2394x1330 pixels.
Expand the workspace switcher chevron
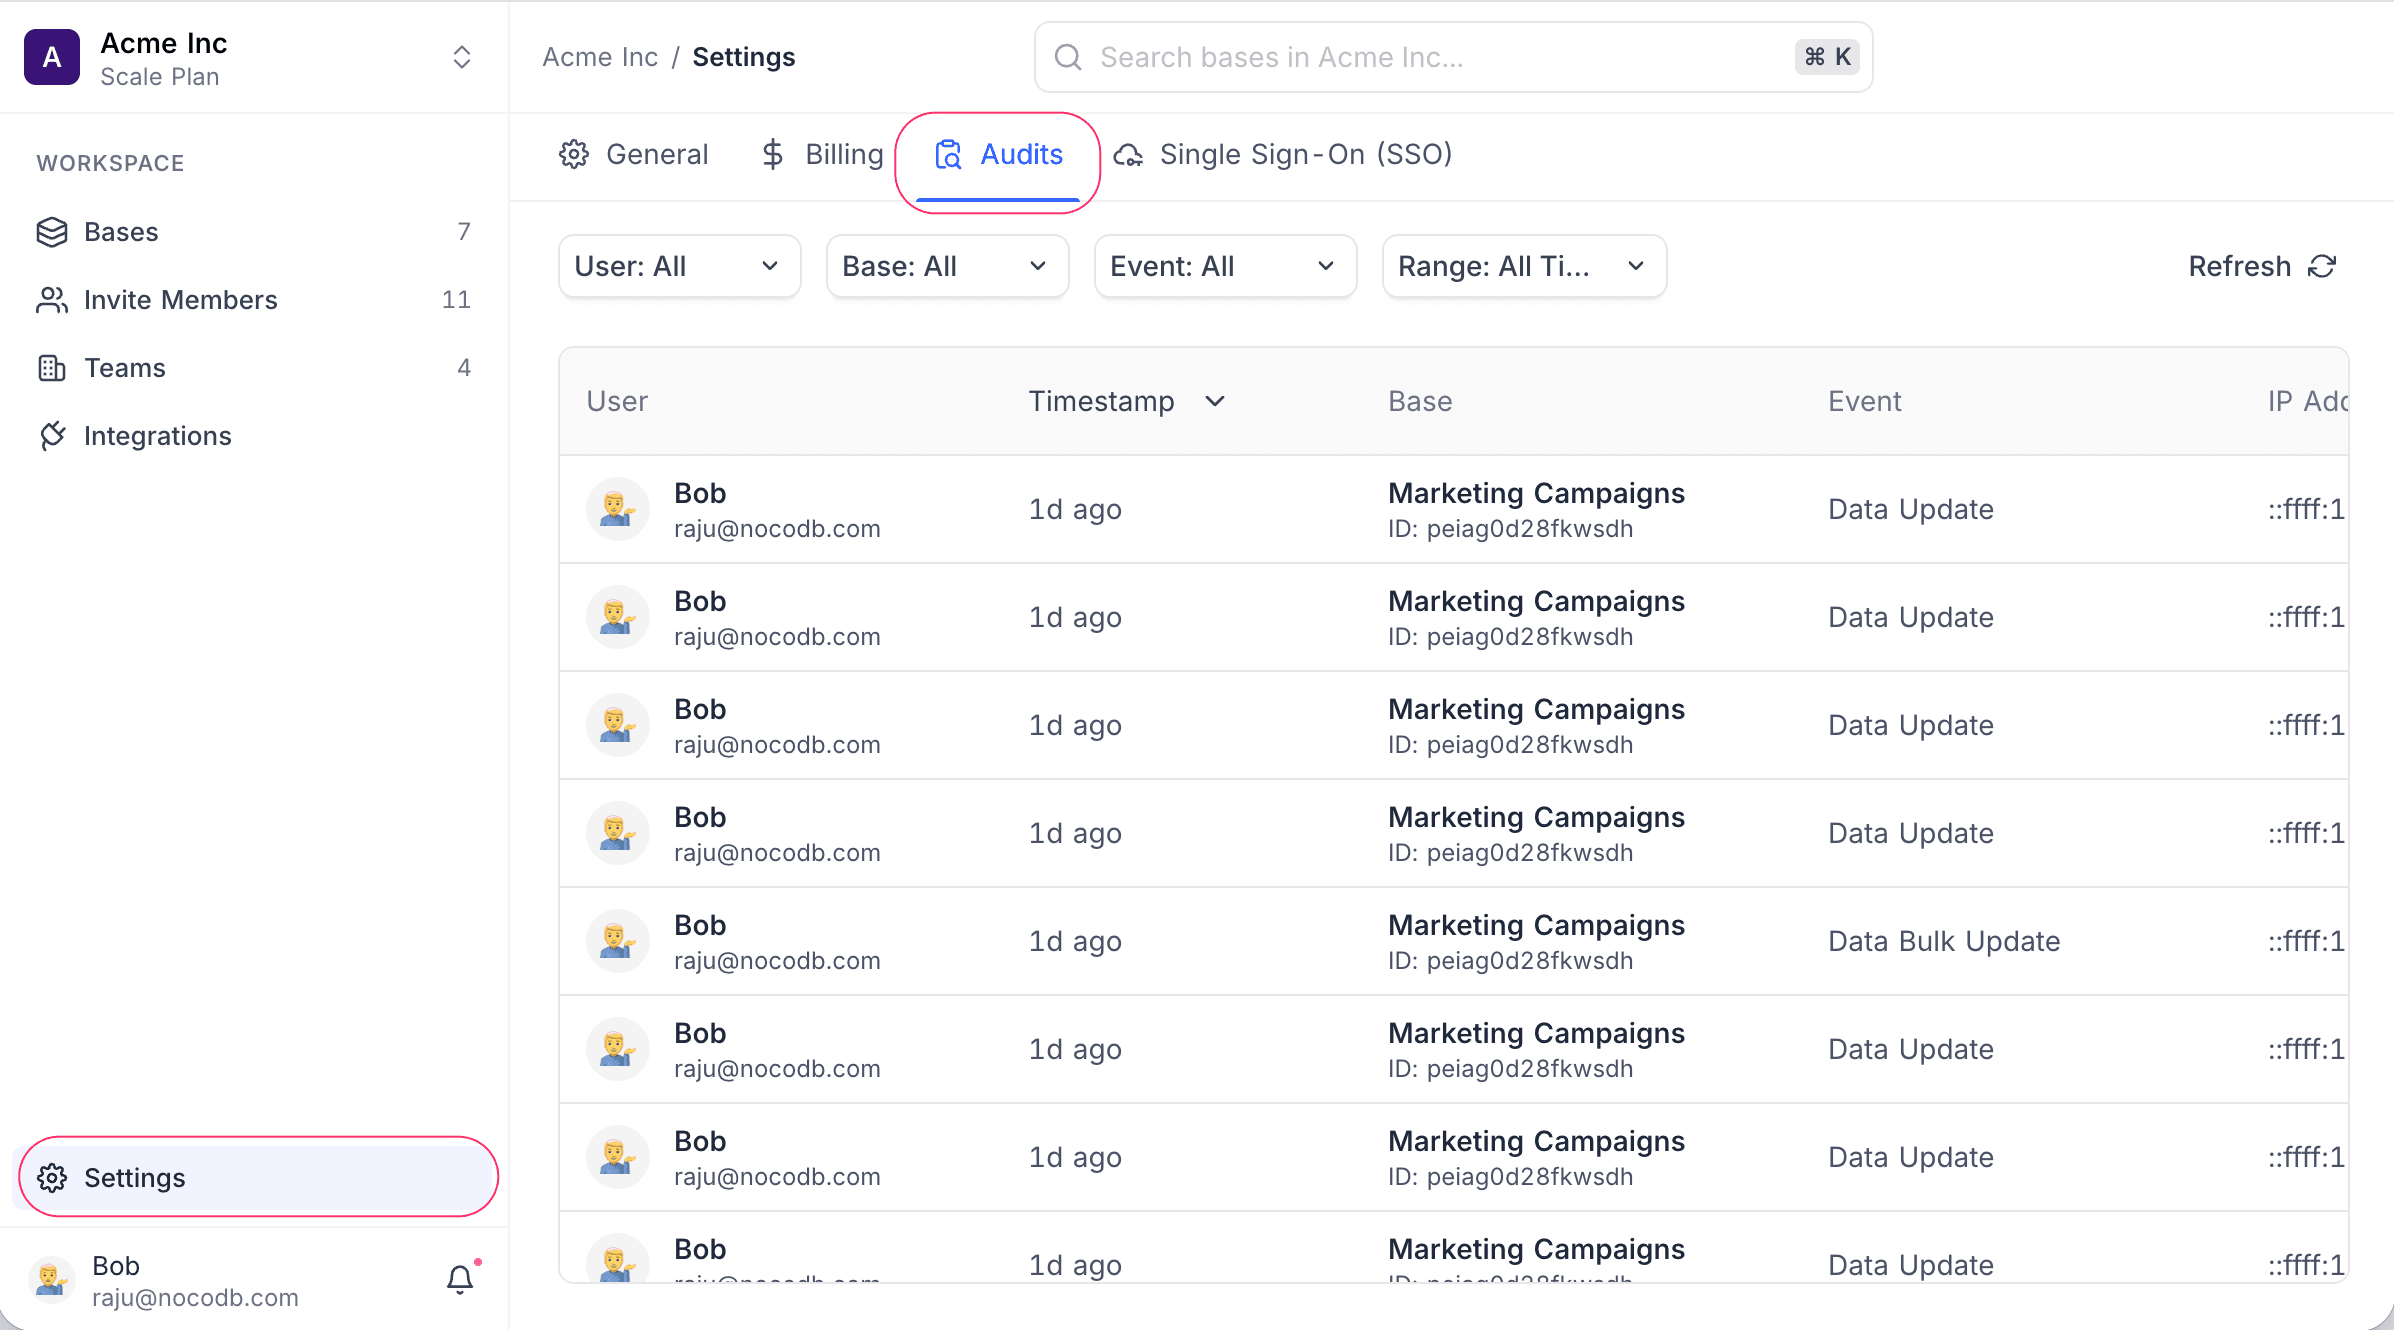[x=461, y=57]
